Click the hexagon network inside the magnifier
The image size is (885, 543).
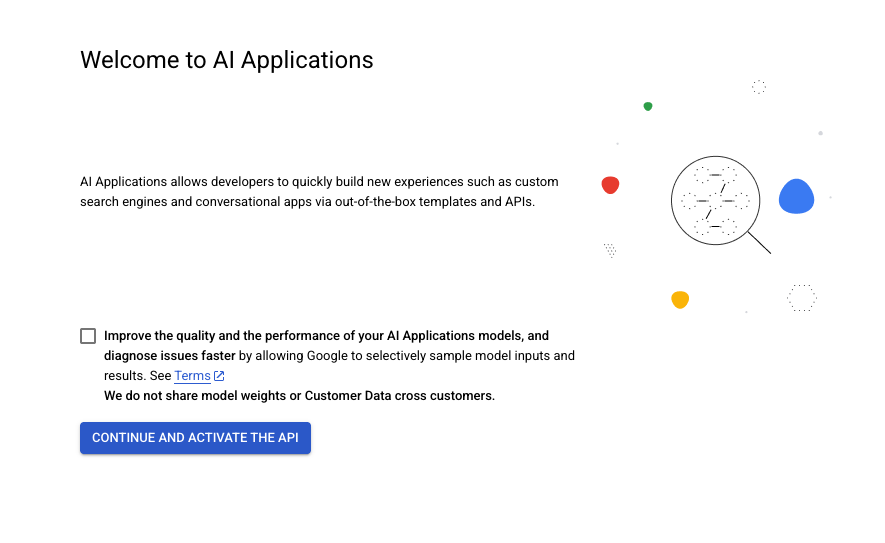715,200
